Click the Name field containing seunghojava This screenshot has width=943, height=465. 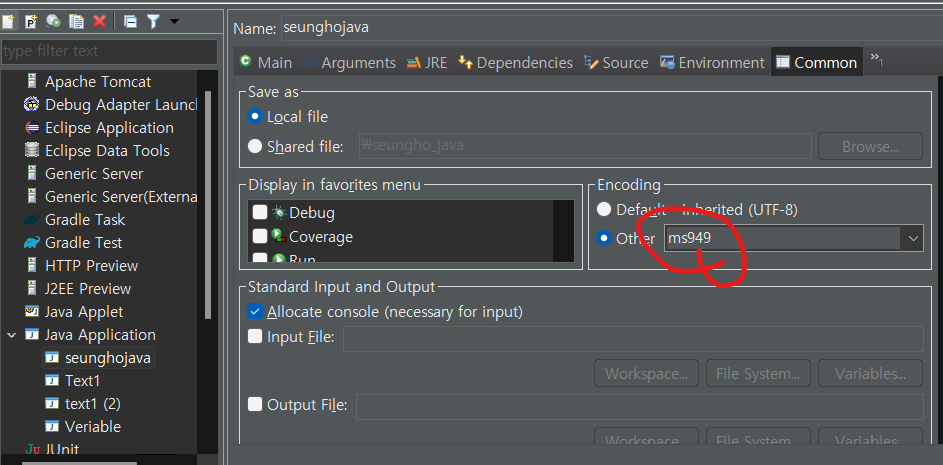coord(610,28)
